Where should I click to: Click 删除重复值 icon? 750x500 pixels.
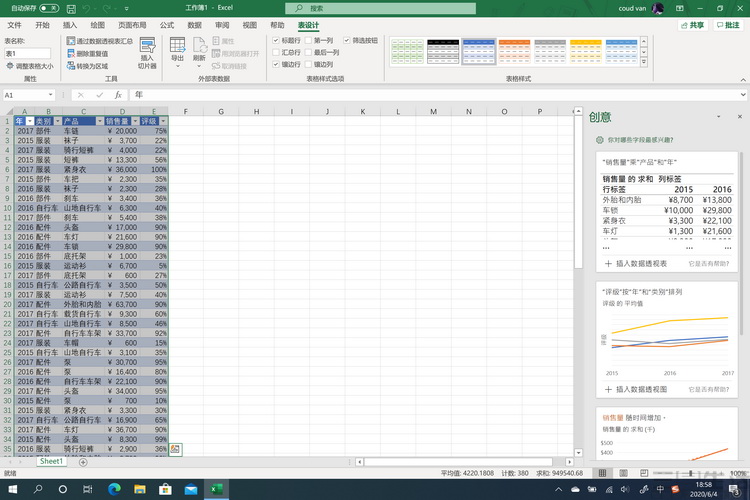click(71, 54)
